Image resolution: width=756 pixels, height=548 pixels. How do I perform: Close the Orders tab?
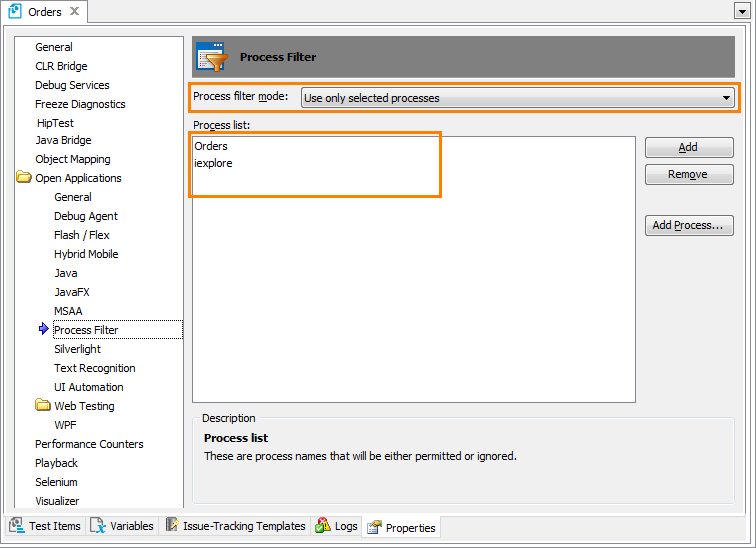[74, 11]
